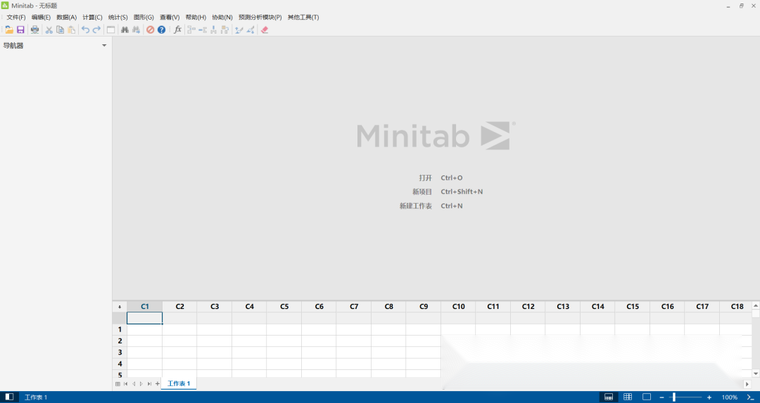760x403 pixels.
Task: Go to first worksheet tab arrow
Action: click(x=126, y=384)
